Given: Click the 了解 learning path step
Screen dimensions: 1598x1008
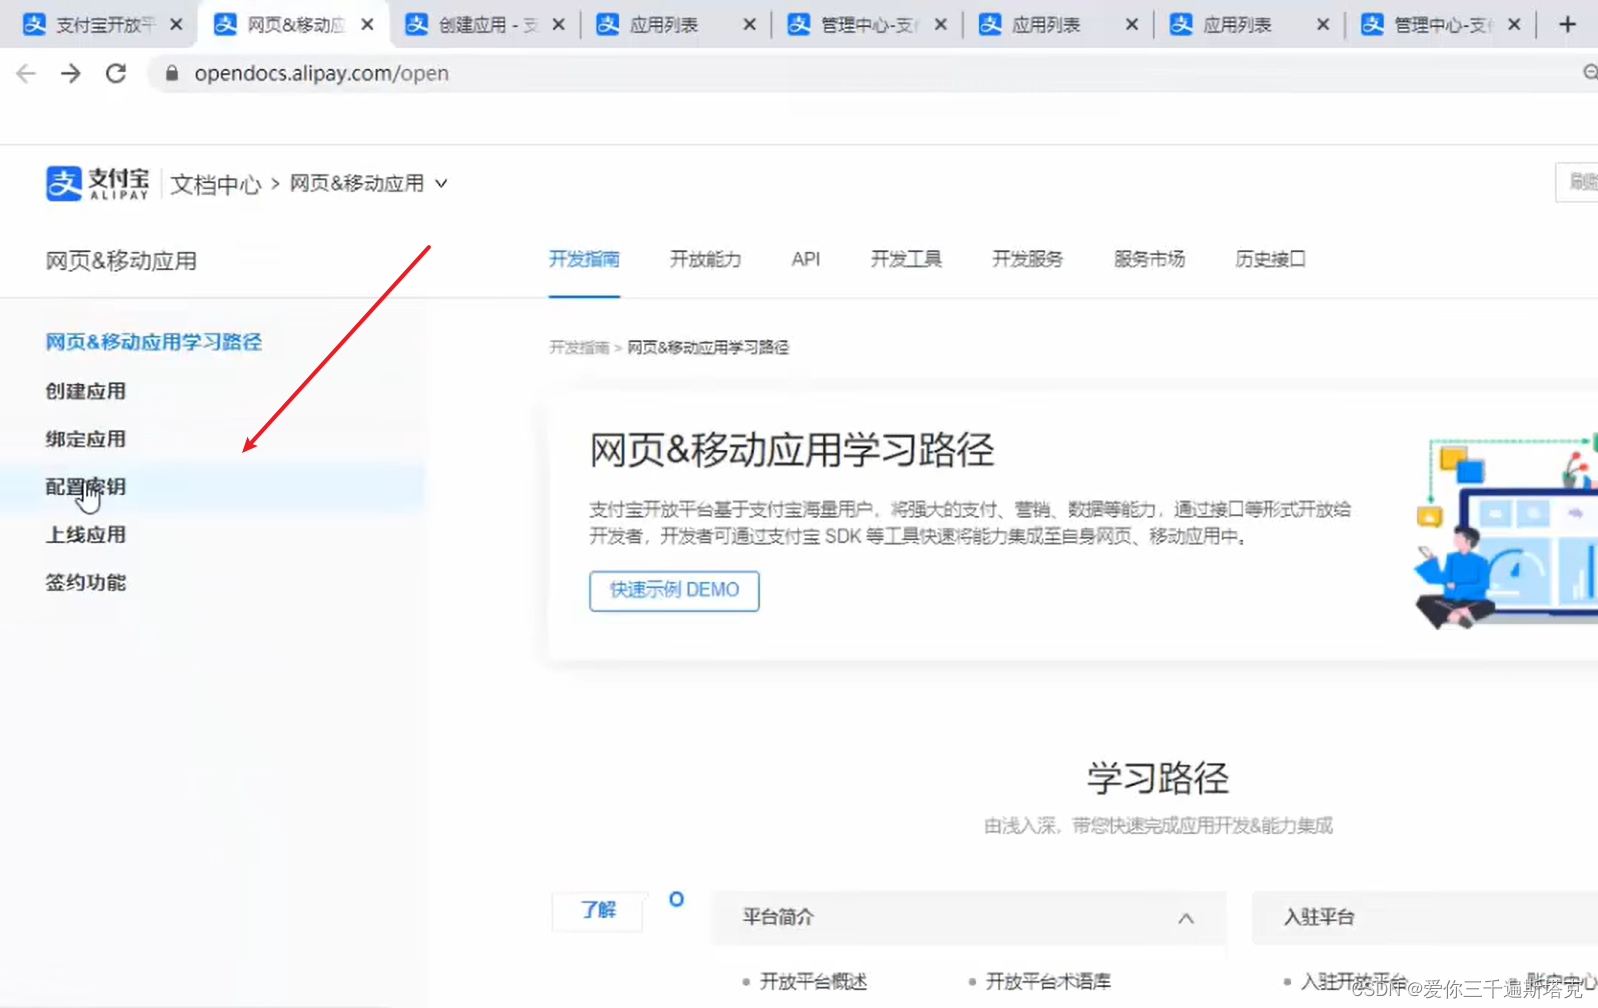Looking at the screenshot, I should (598, 910).
